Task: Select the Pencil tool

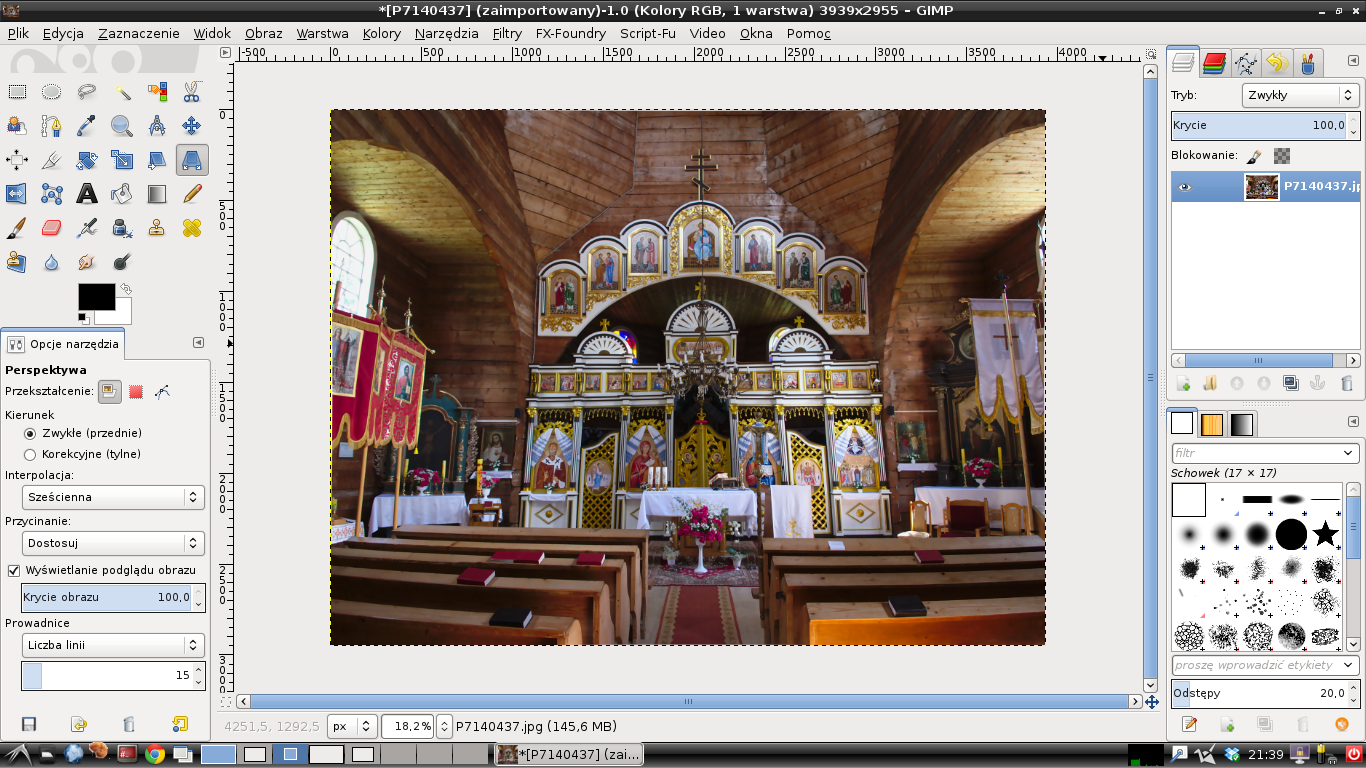Action: (x=192, y=194)
